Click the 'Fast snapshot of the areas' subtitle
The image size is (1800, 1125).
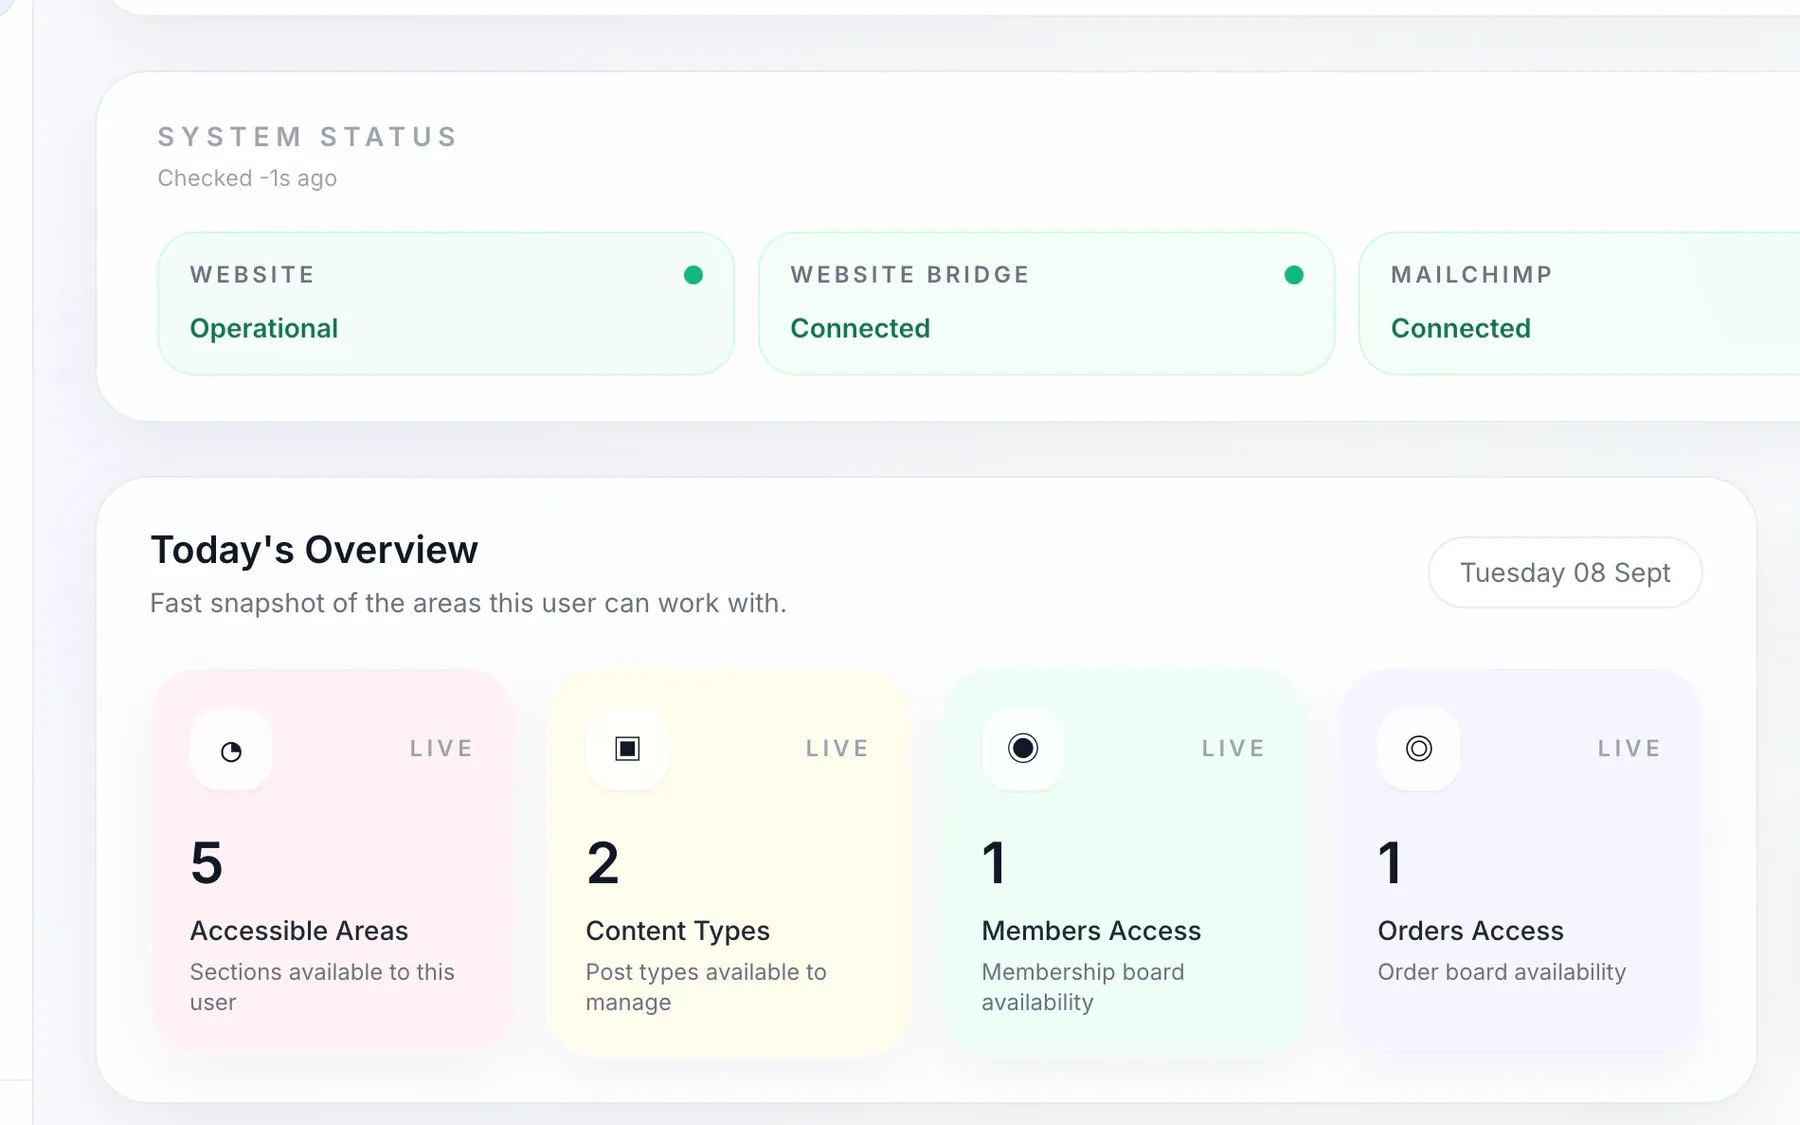[x=468, y=603]
